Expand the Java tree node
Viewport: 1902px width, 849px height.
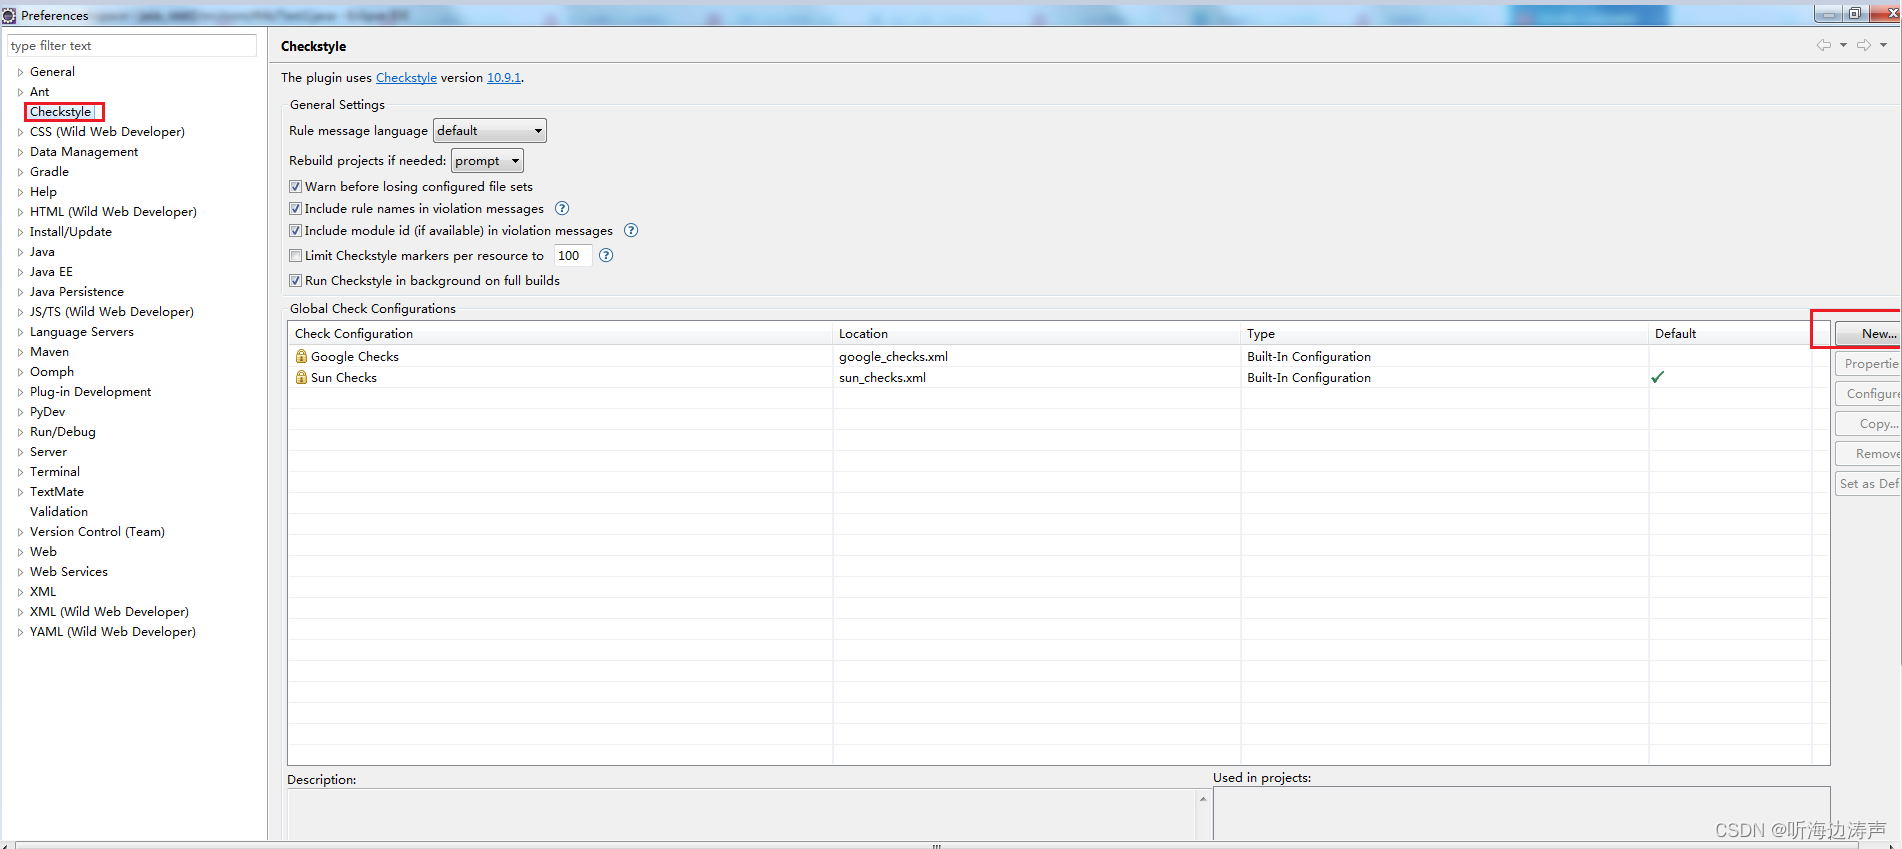click(x=20, y=252)
